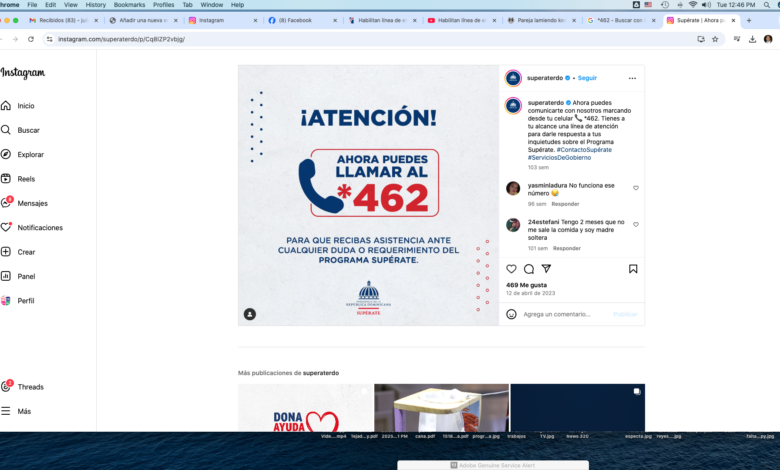The height and width of the screenshot is (470, 780).
Task: Open yasminladura's profile avatar
Action: pyautogui.click(x=513, y=188)
